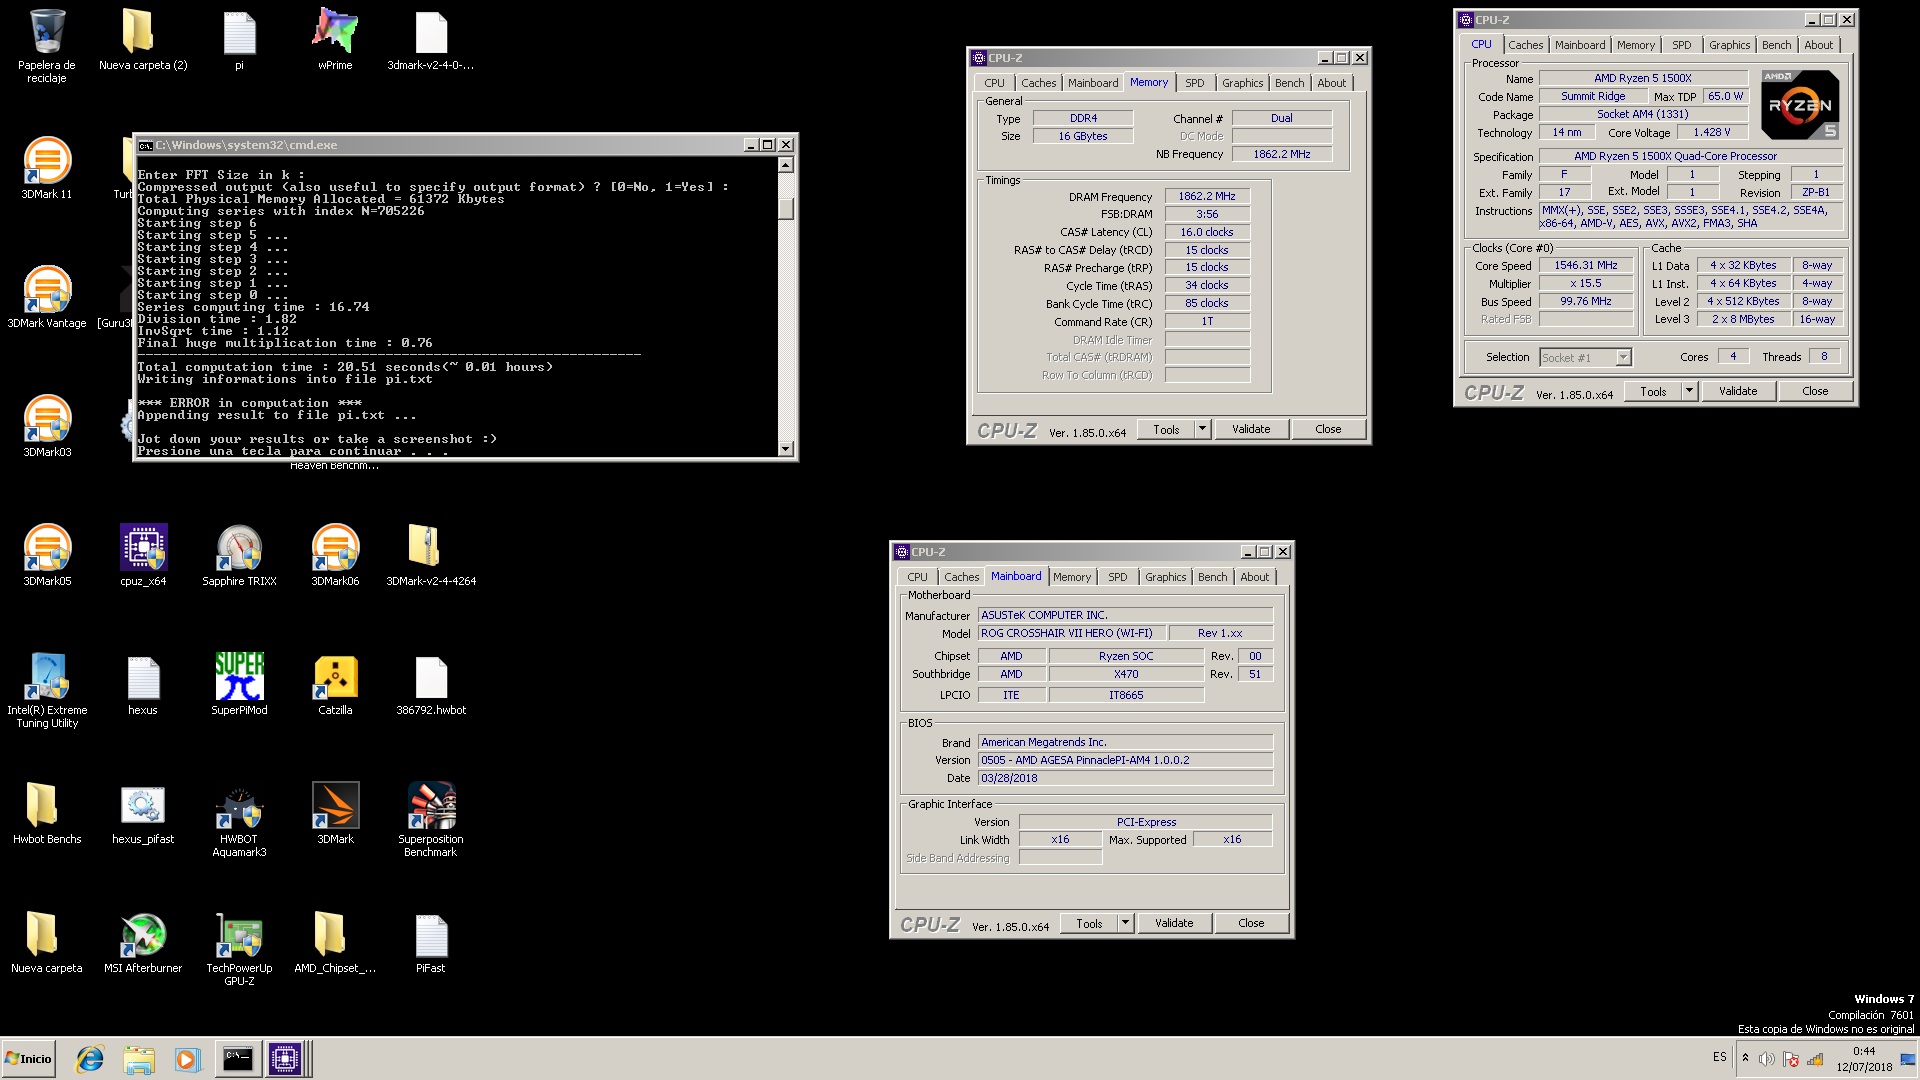The height and width of the screenshot is (1080, 1920).
Task: Open the hexus file icon
Action: point(143,684)
